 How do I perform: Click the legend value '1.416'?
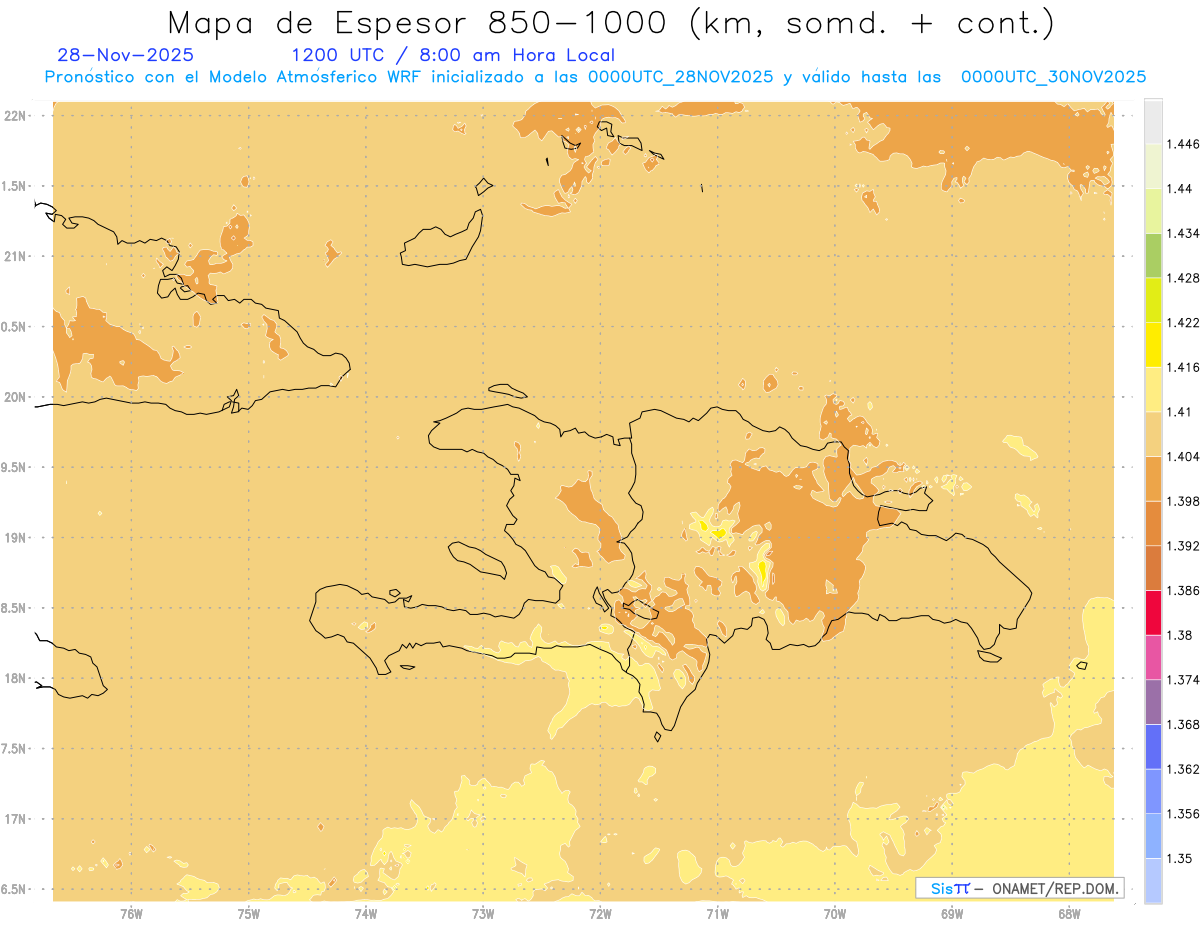click(1182, 367)
